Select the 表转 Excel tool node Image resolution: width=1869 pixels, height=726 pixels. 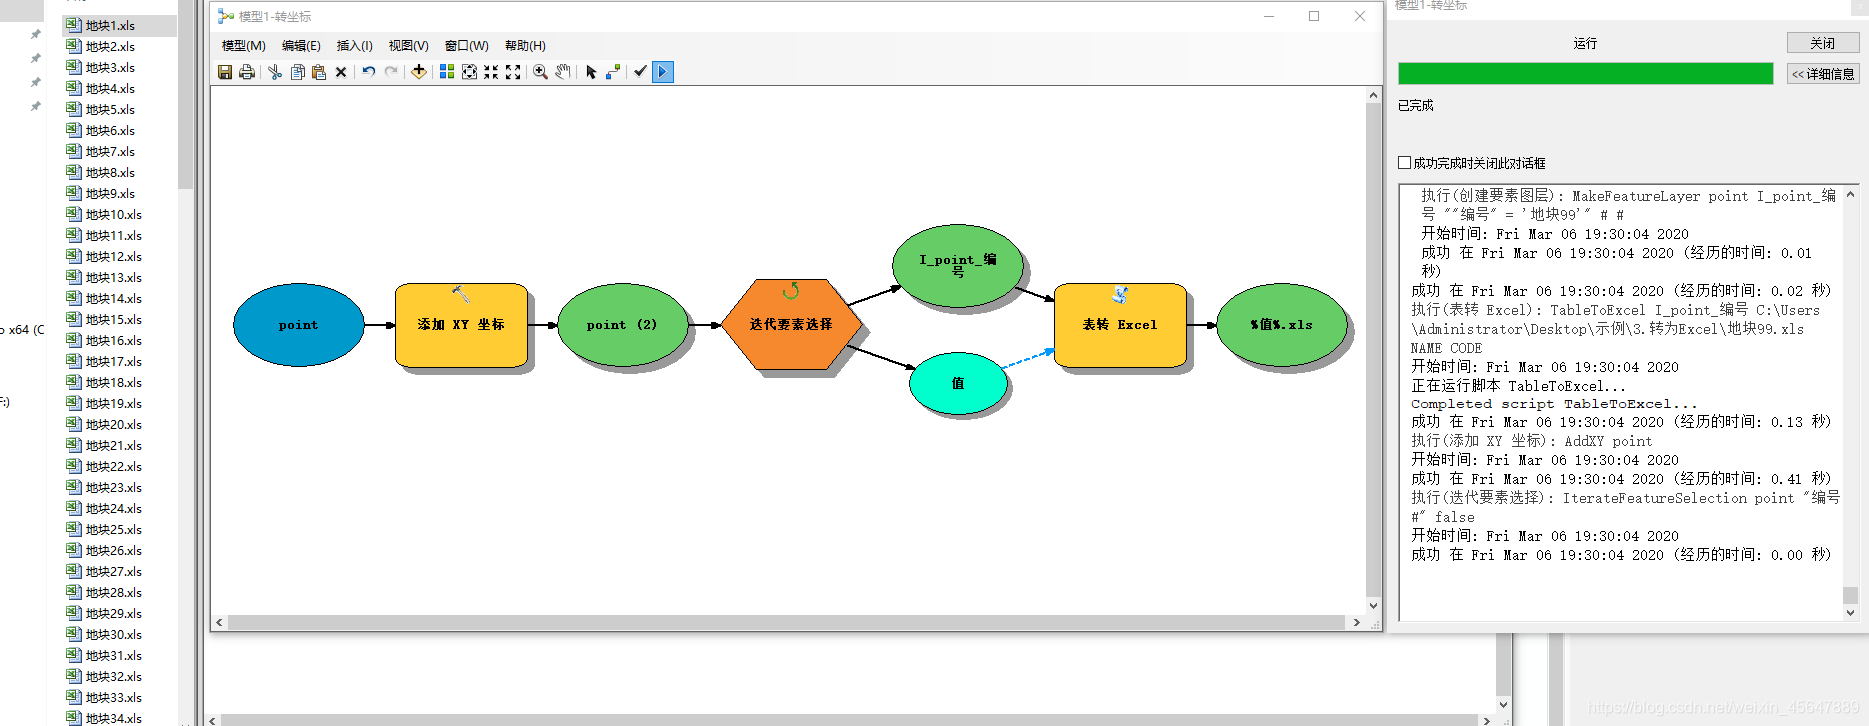coord(1120,325)
